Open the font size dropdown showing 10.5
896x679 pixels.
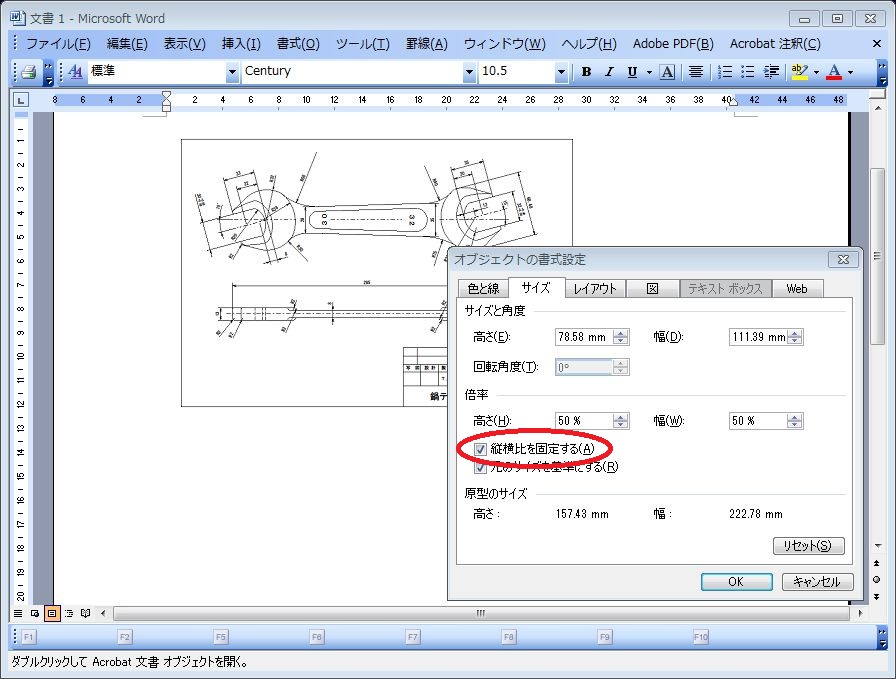coord(561,72)
